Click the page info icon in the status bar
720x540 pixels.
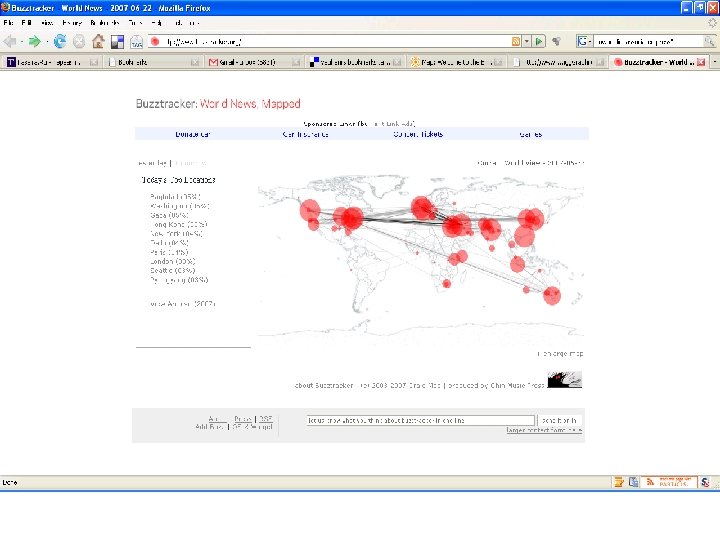click(633, 482)
